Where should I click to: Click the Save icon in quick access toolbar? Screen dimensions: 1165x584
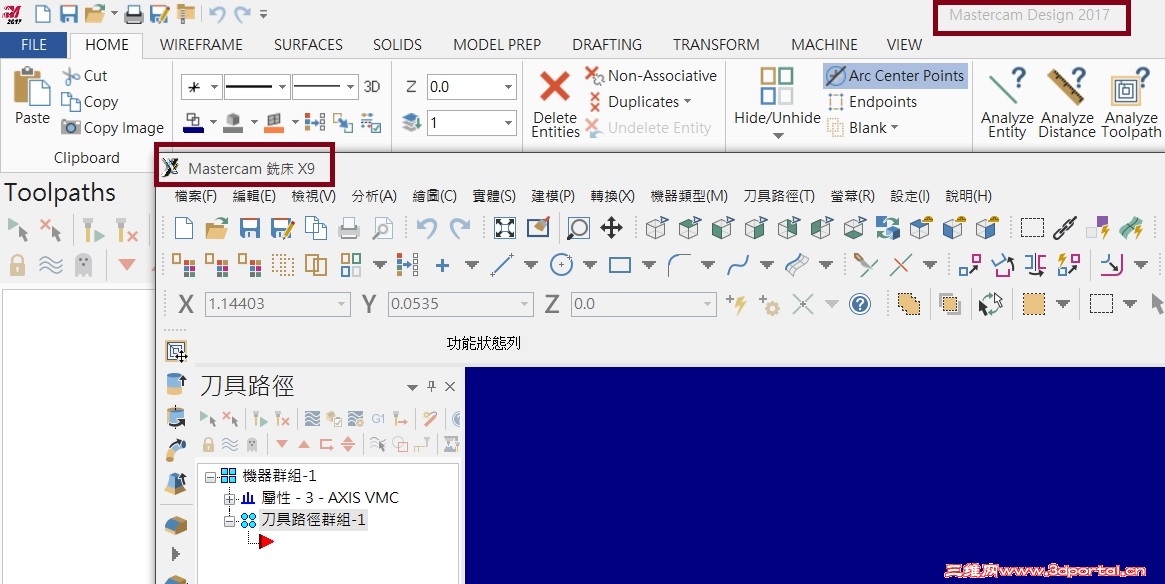[68, 13]
